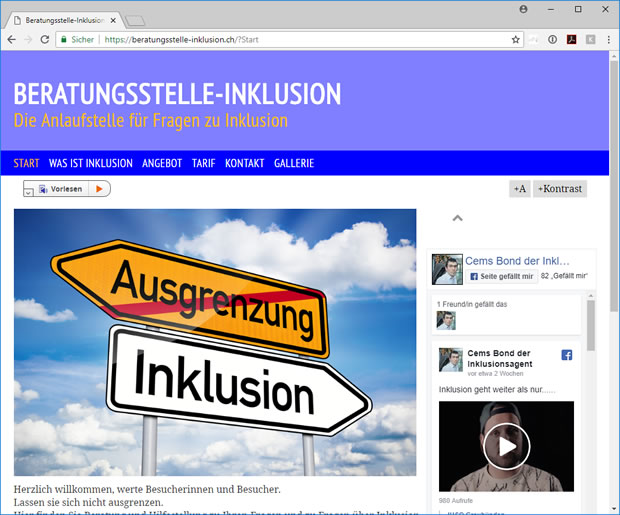
Task: Click the Facebook 'Seite gefällt mir' button
Action: tap(501, 276)
